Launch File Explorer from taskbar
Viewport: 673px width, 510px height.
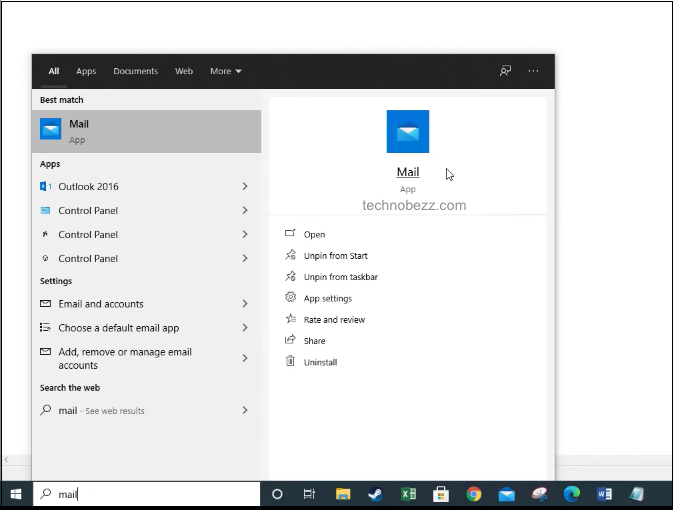(x=343, y=494)
